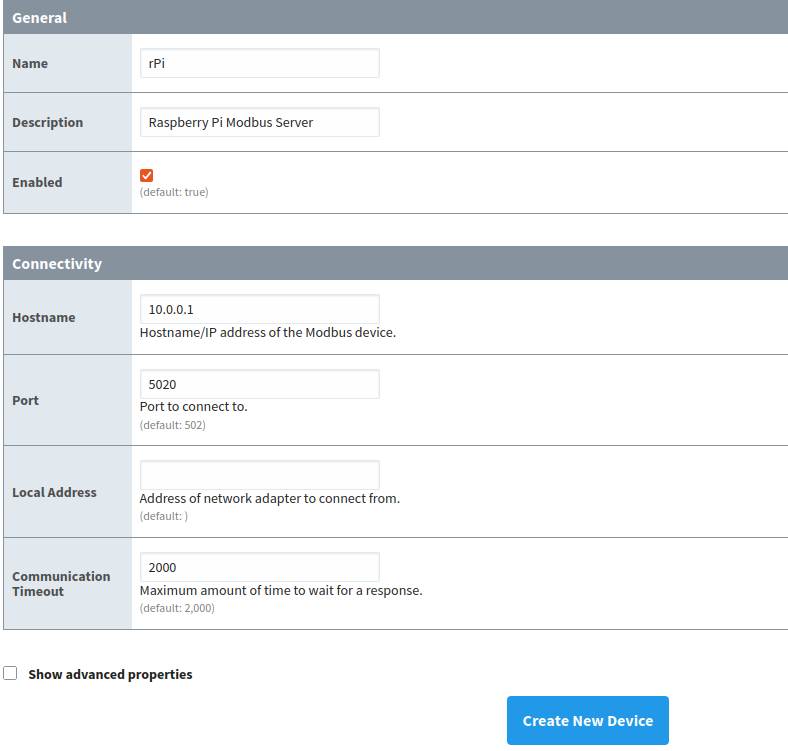Click the Name row label
Image resolution: width=788 pixels, height=751 pixels.
click(30, 63)
